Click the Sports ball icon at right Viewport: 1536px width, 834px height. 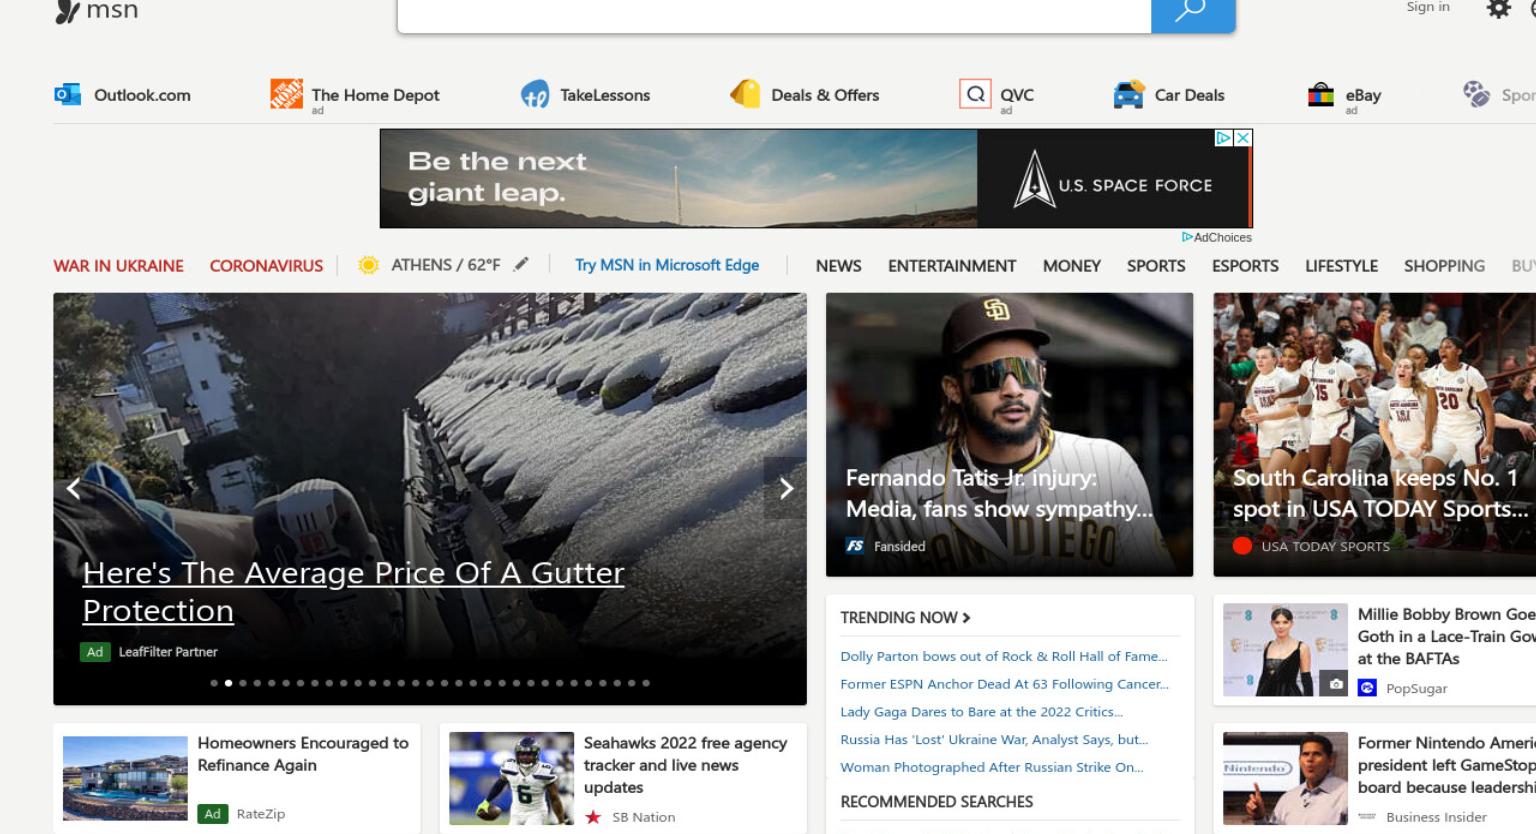tap(1477, 94)
